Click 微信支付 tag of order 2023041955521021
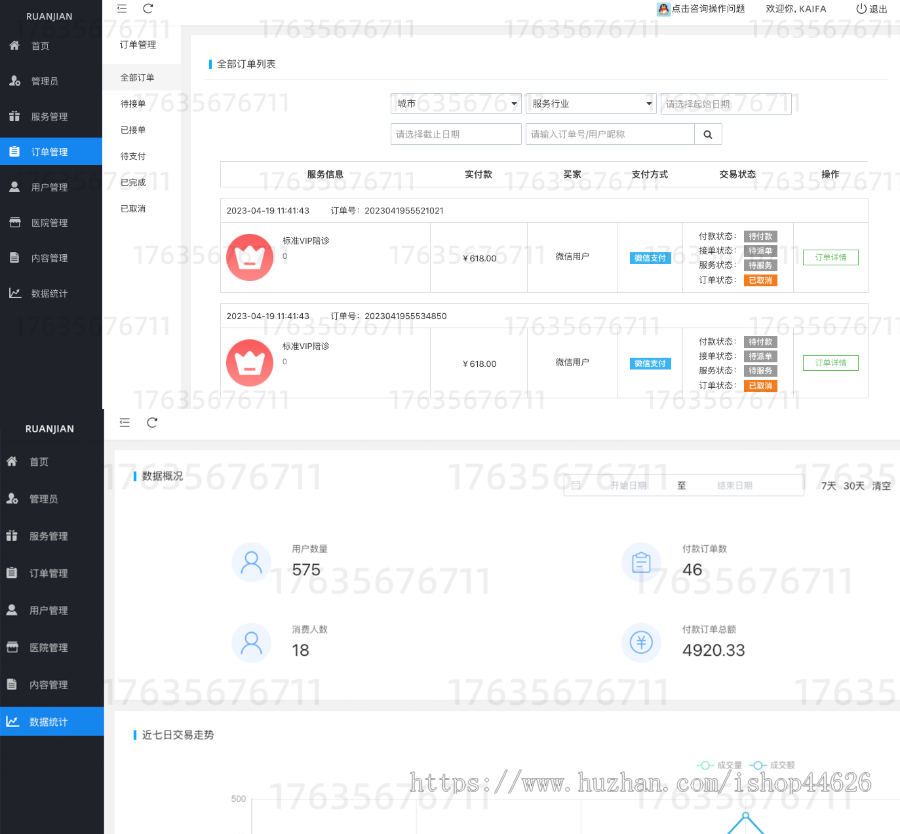 point(650,258)
